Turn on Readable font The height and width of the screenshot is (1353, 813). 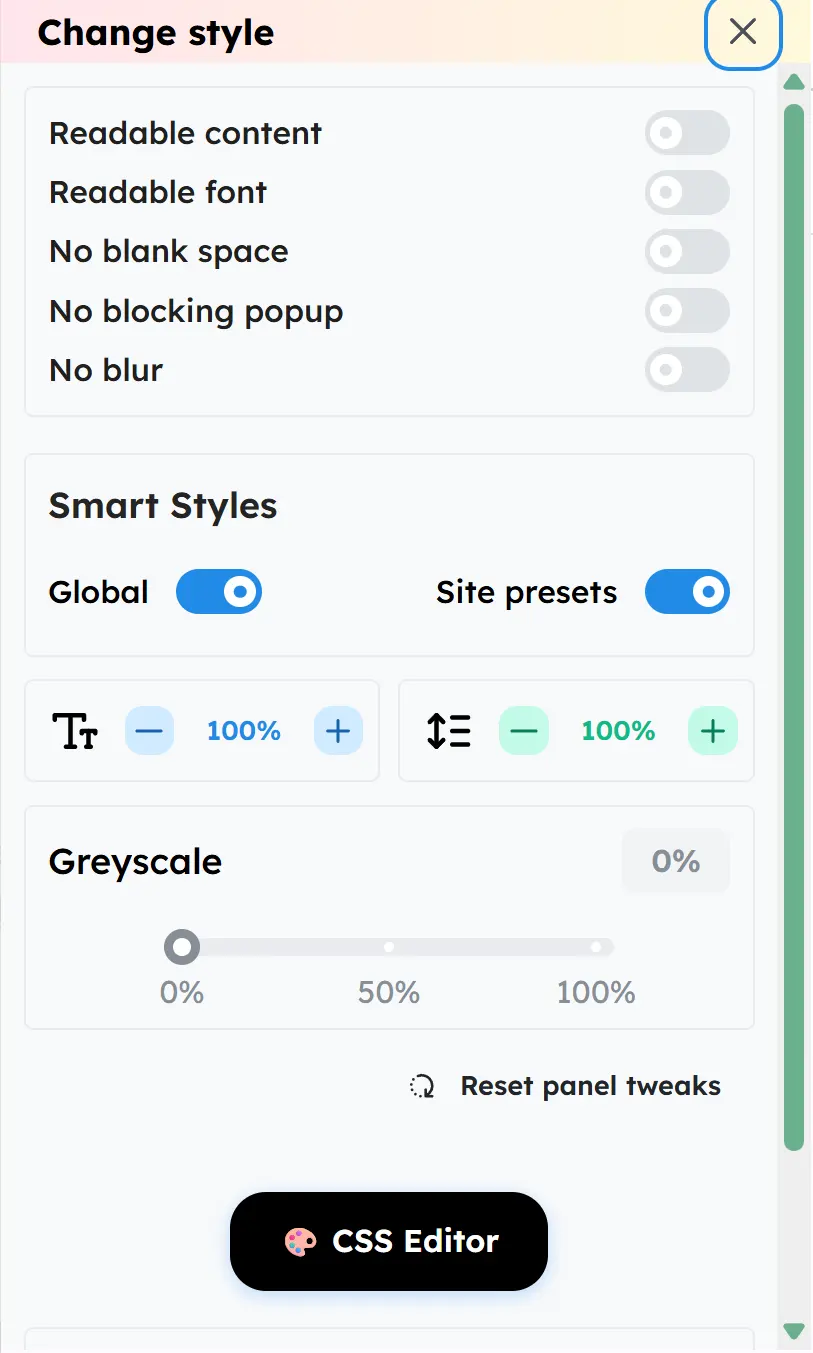point(687,192)
